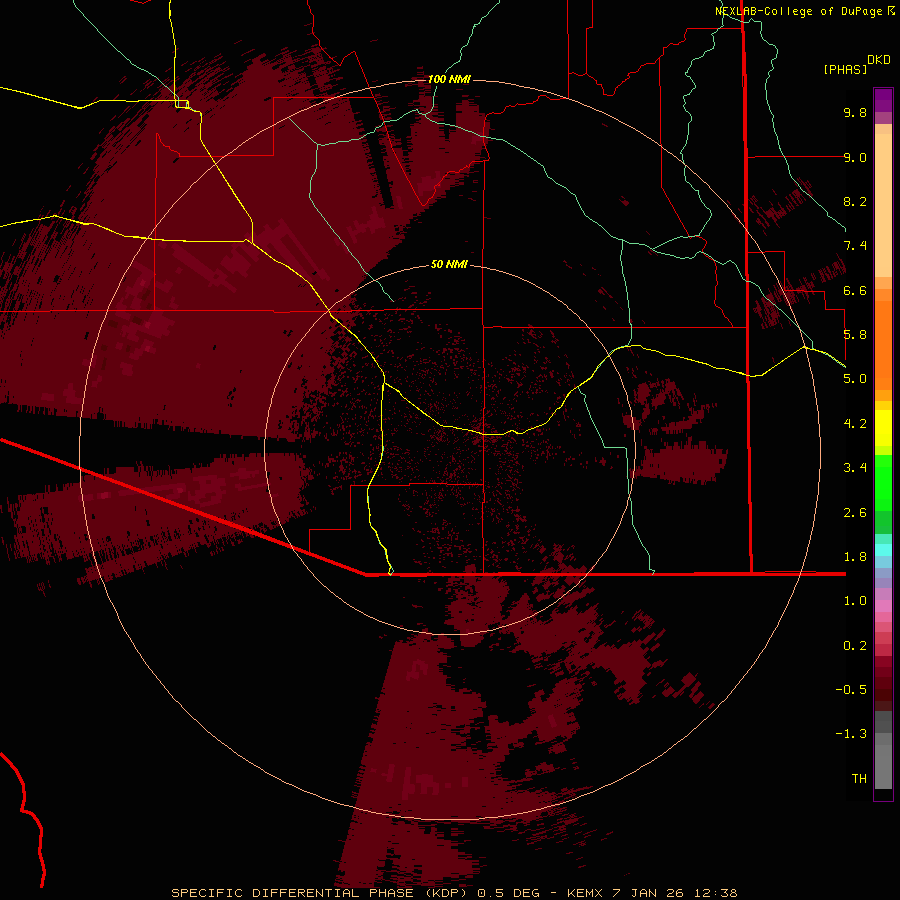Viewport: 900px width, 900px height.
Task: Click the 7 JAN 26 date text
Action: (x=649, y=893)
